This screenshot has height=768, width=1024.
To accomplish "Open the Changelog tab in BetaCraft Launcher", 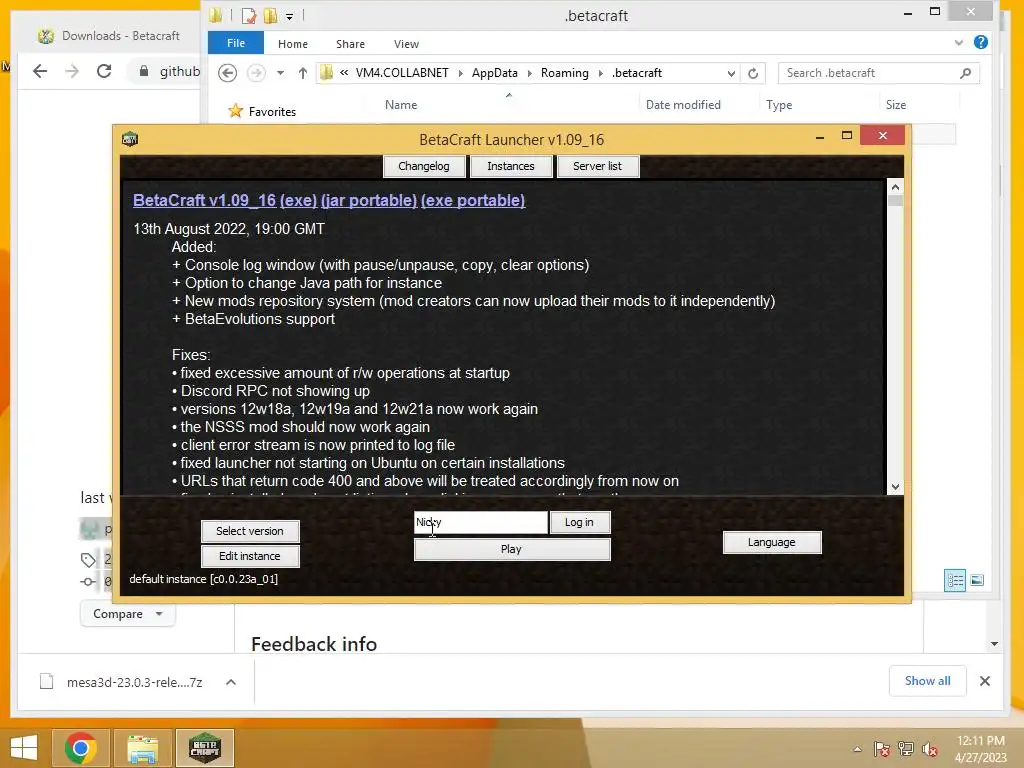I will 424,166.
